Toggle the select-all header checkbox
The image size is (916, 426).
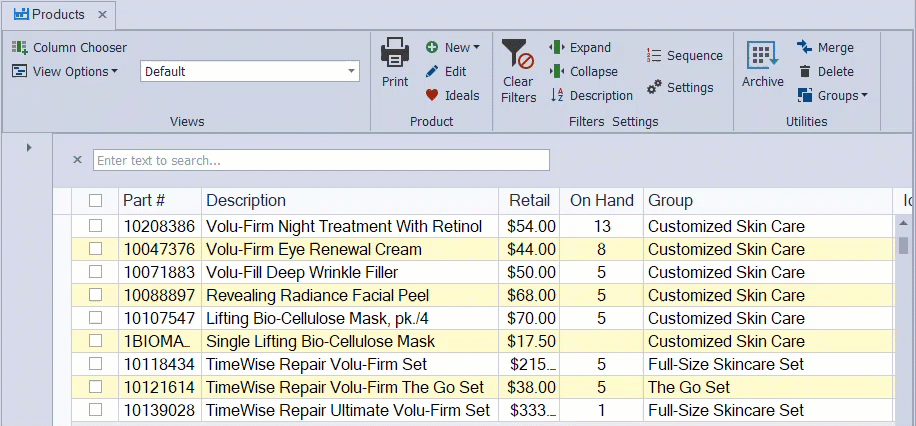pyautogui.click(x=95, y=200)
